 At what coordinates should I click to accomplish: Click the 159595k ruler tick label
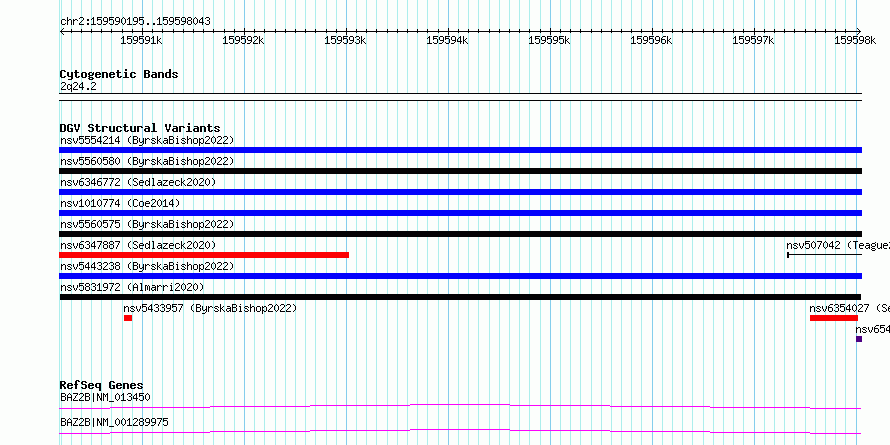pos(549,40)
